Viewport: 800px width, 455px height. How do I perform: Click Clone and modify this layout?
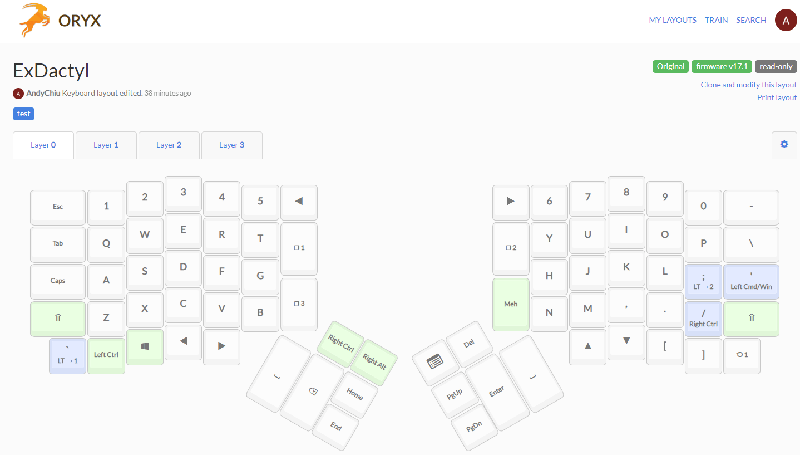point(748,85)
